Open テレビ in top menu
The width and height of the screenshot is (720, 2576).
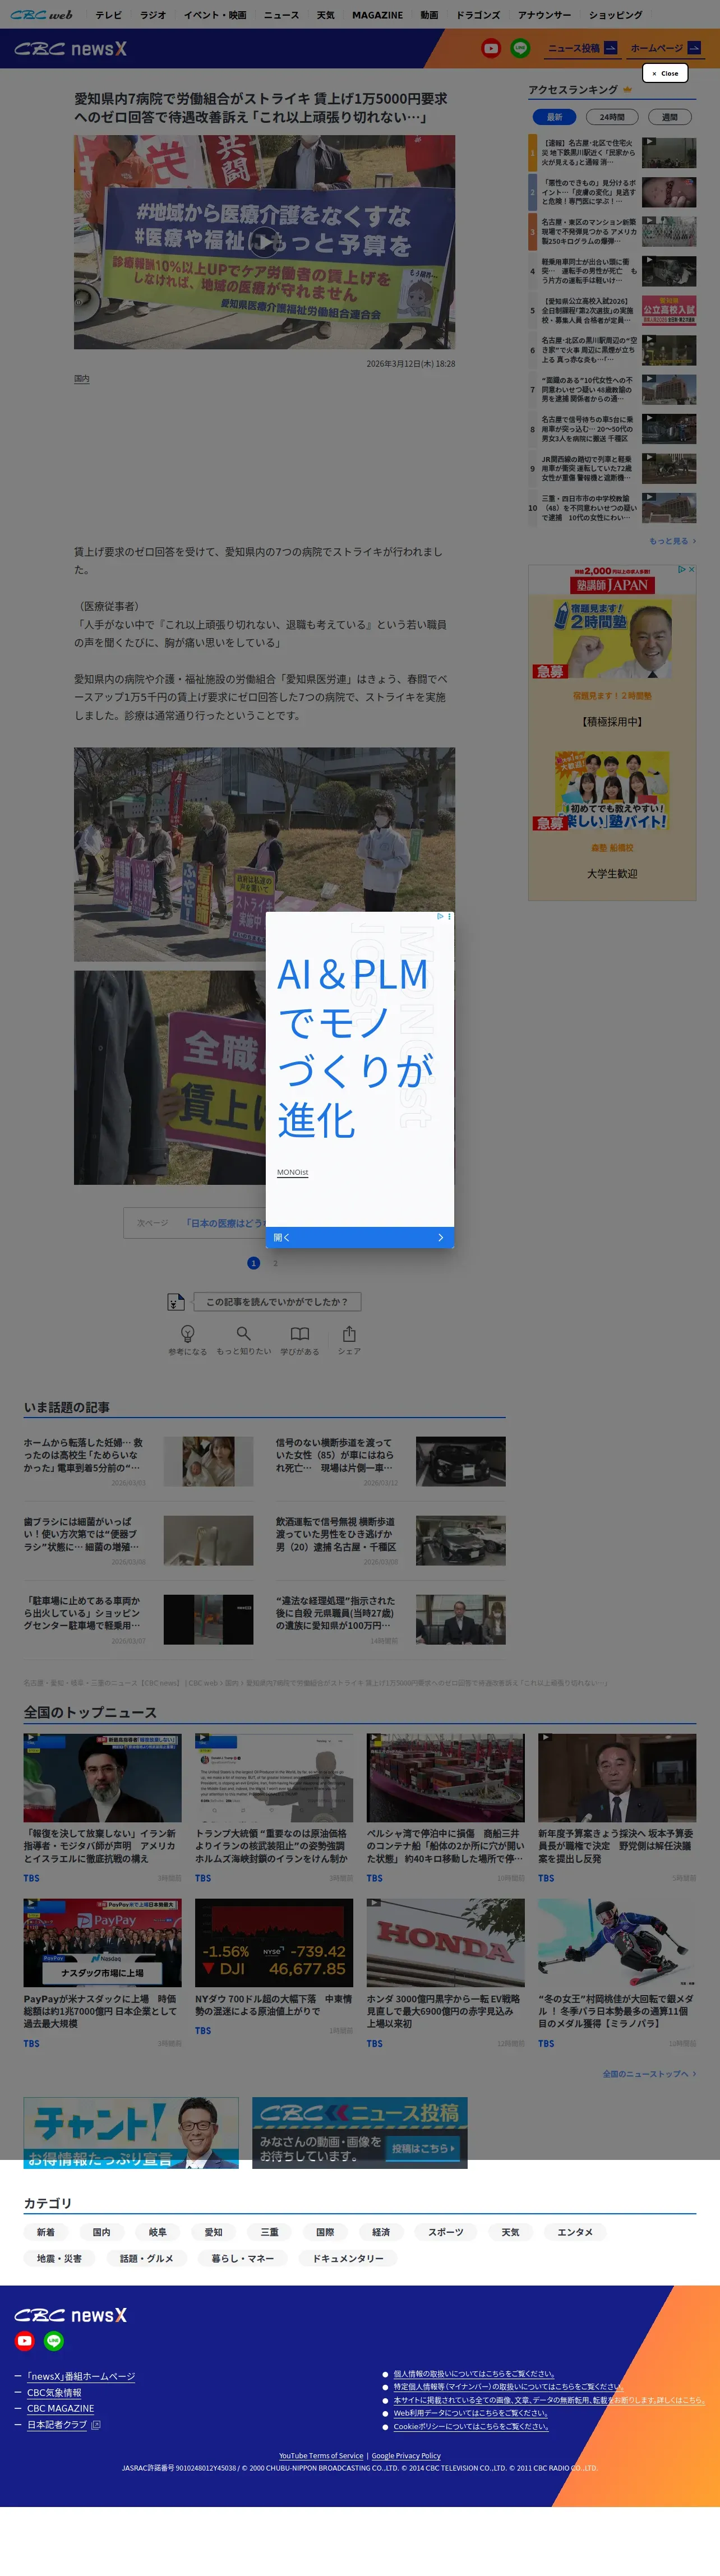[108, 15]
